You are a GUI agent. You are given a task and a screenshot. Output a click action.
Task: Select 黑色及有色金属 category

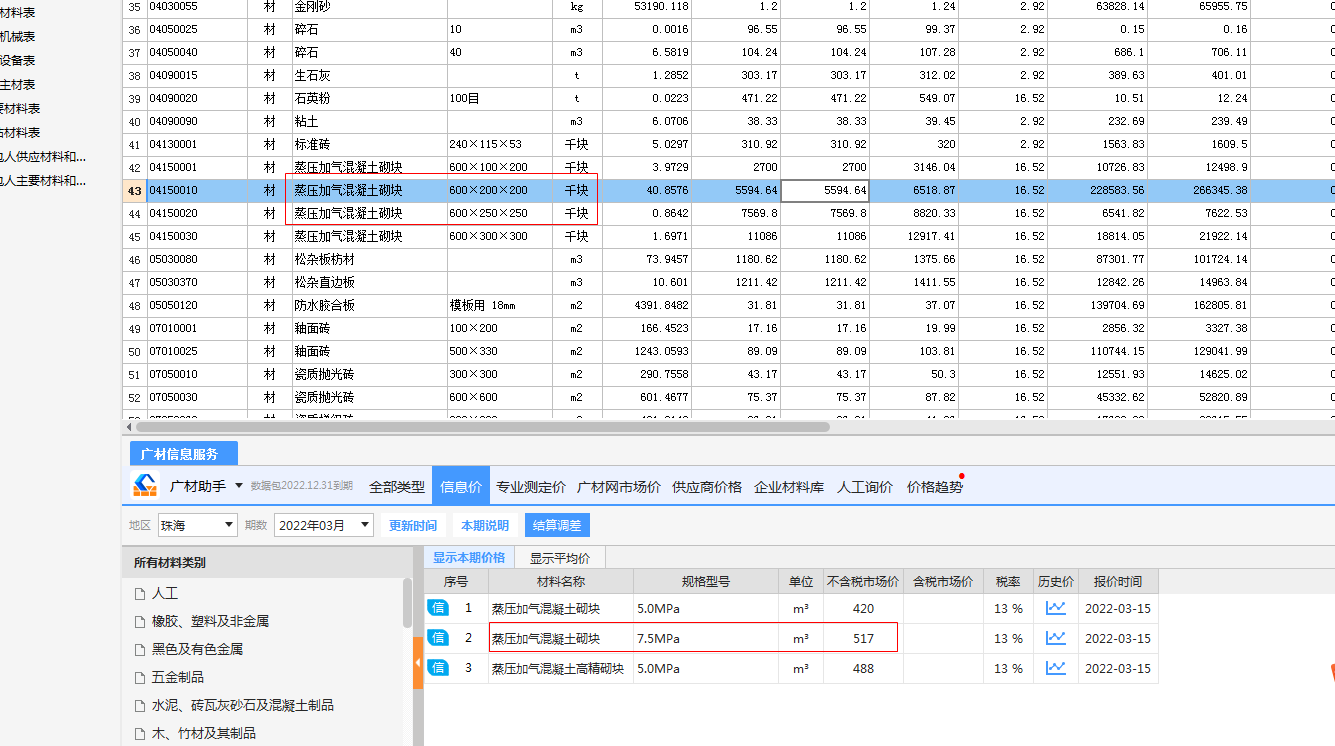(x=197, y=649)
